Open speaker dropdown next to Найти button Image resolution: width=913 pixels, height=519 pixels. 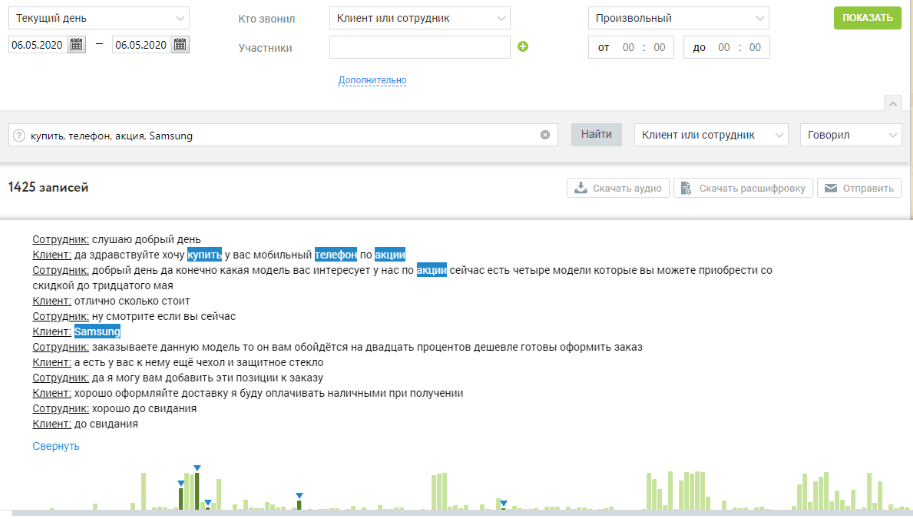[x=712, y=135]
